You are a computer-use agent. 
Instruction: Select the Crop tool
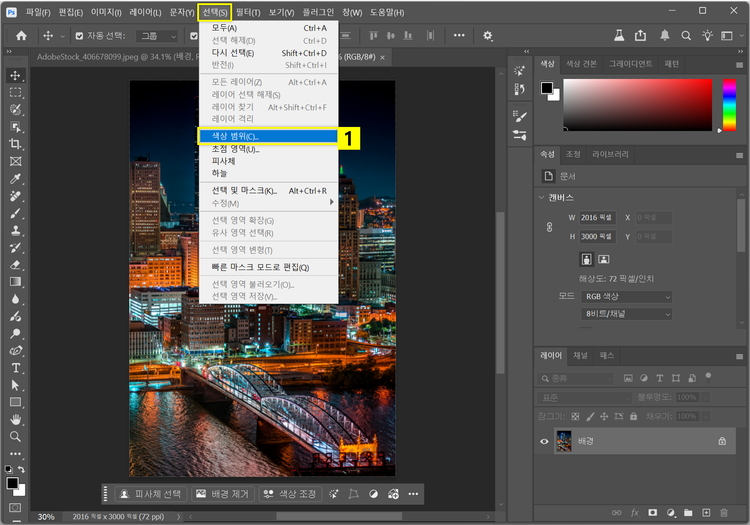pos(15,144)
